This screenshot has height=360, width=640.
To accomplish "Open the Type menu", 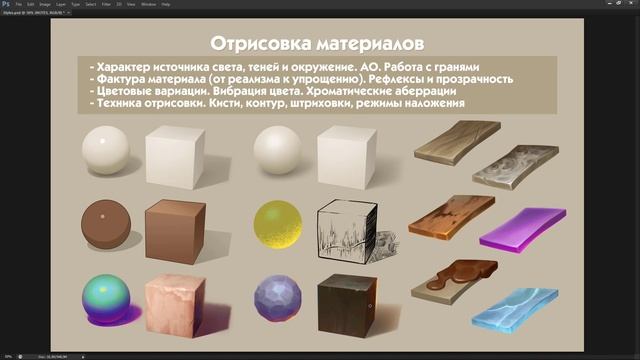I will pyautogui.click(x=76, y=4).
